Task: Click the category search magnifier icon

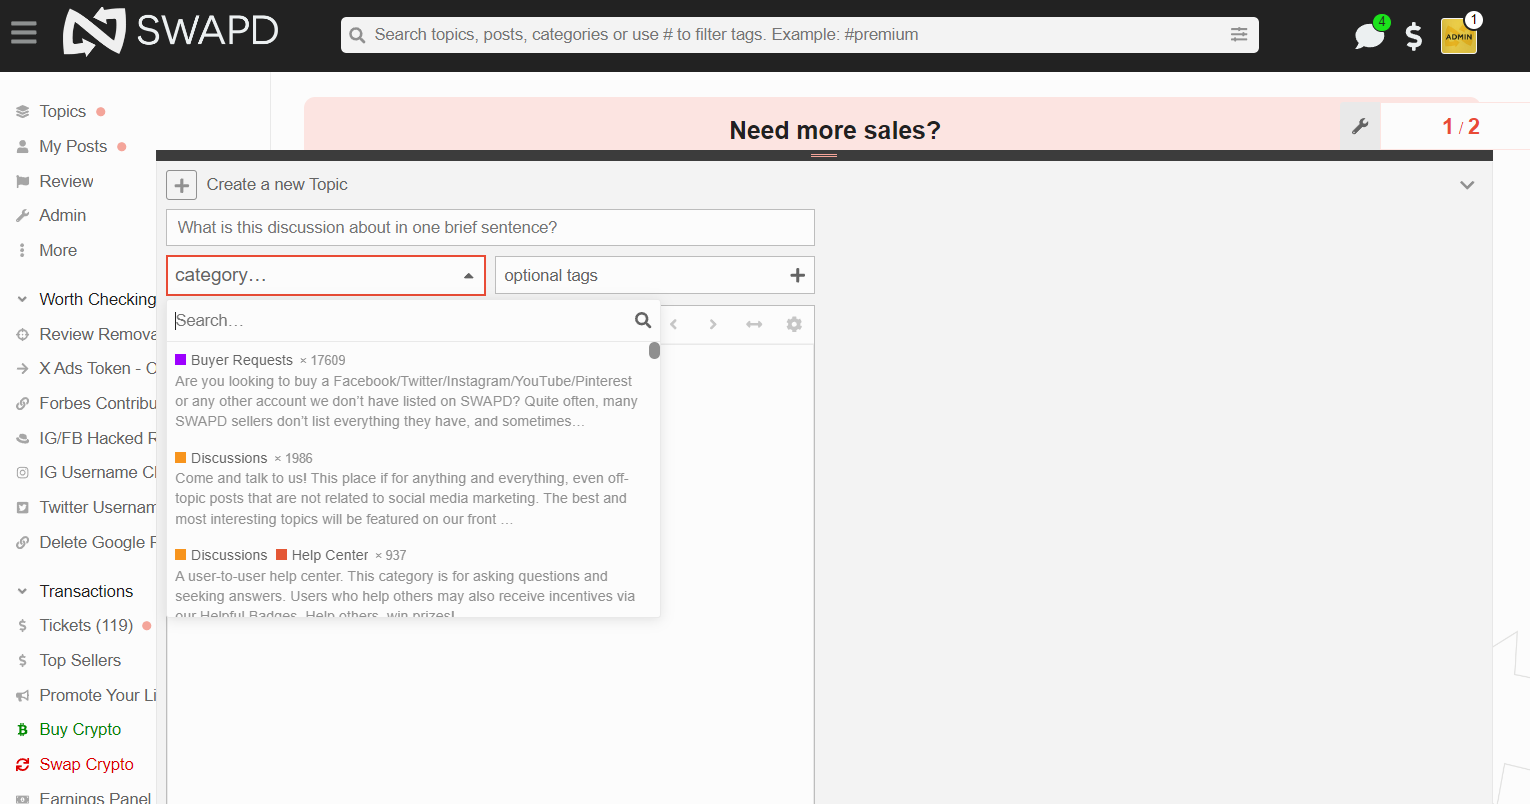Action: (643, 320)
